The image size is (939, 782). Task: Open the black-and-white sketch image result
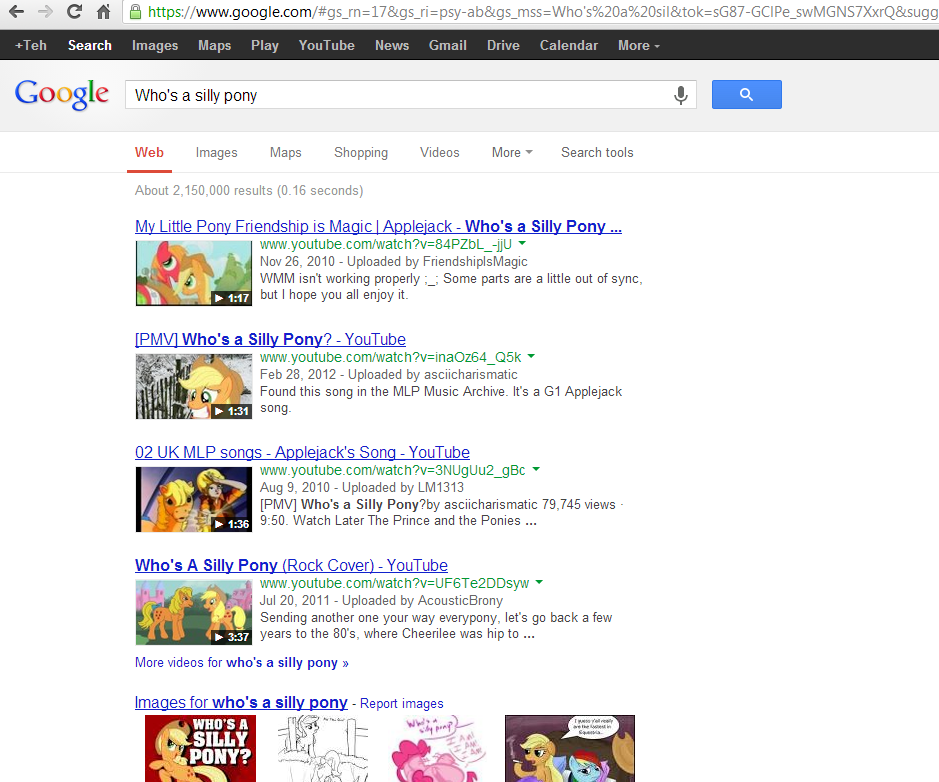(x=323, y=748)
